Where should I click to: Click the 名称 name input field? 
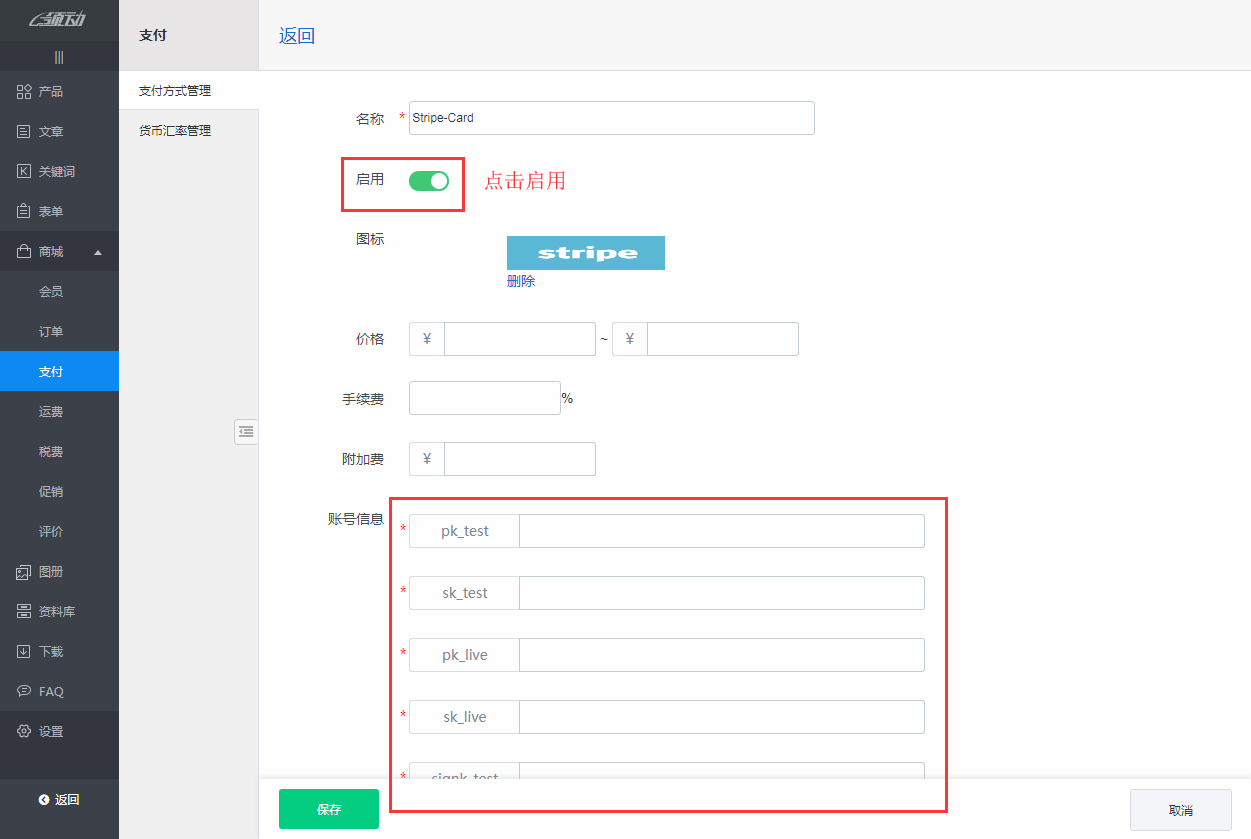click(611, 117)
